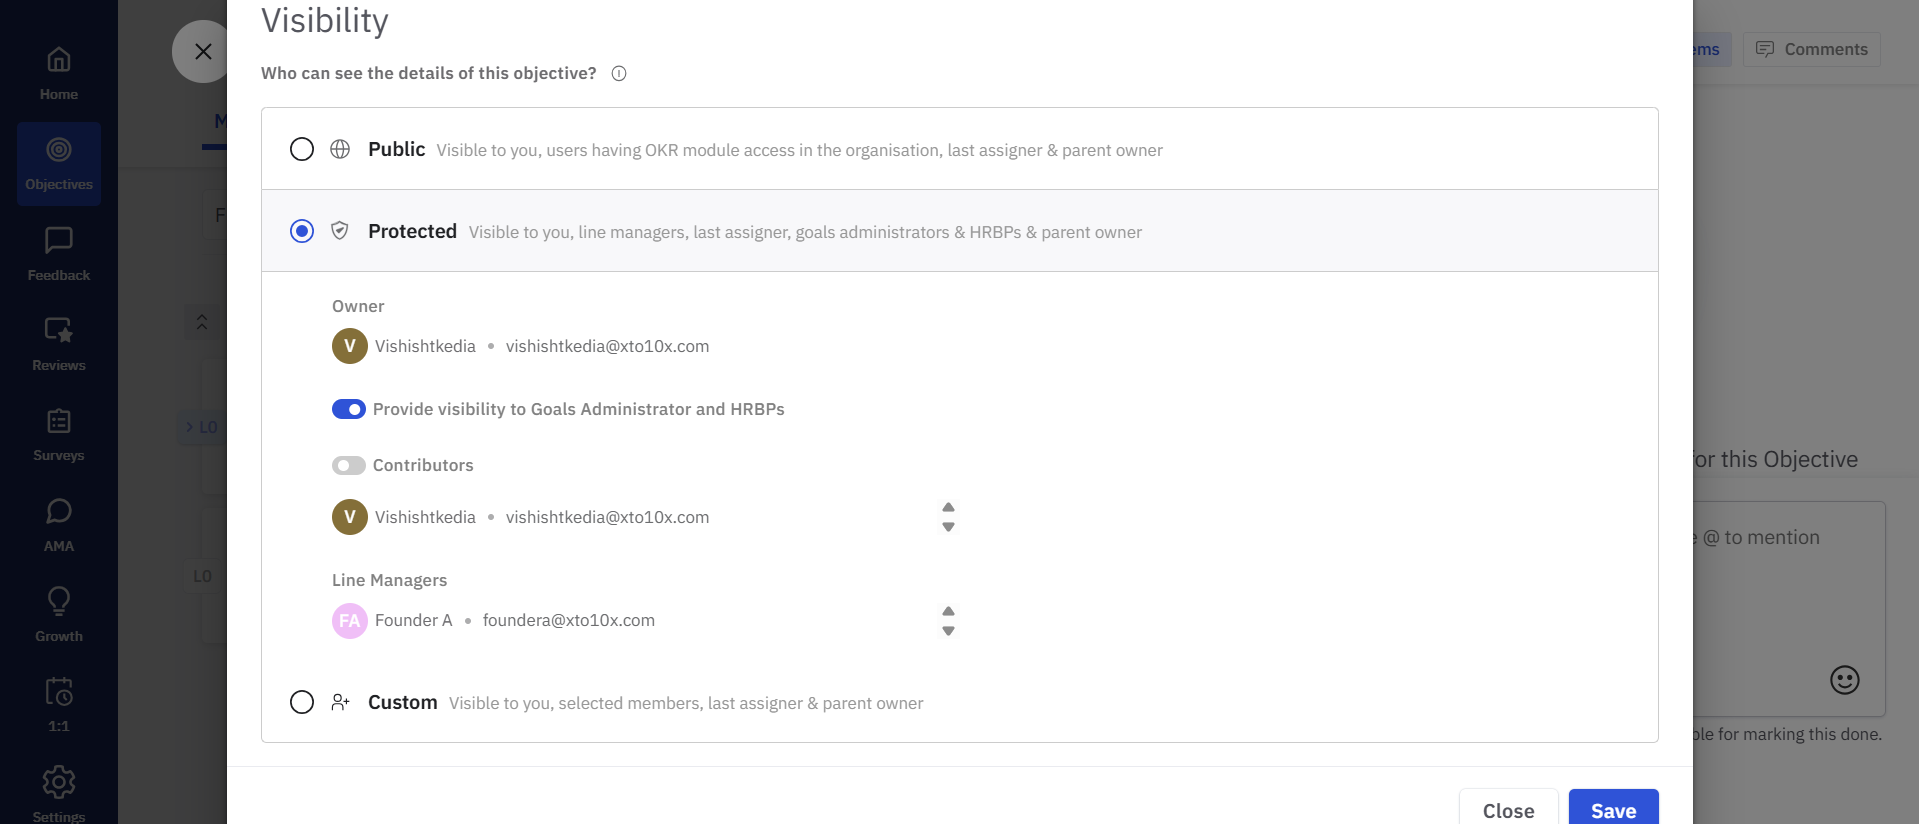The height and width of the screenshot is (824, 1919).
Task: Click the info icon beside visibility question
Action: point(619,73)
